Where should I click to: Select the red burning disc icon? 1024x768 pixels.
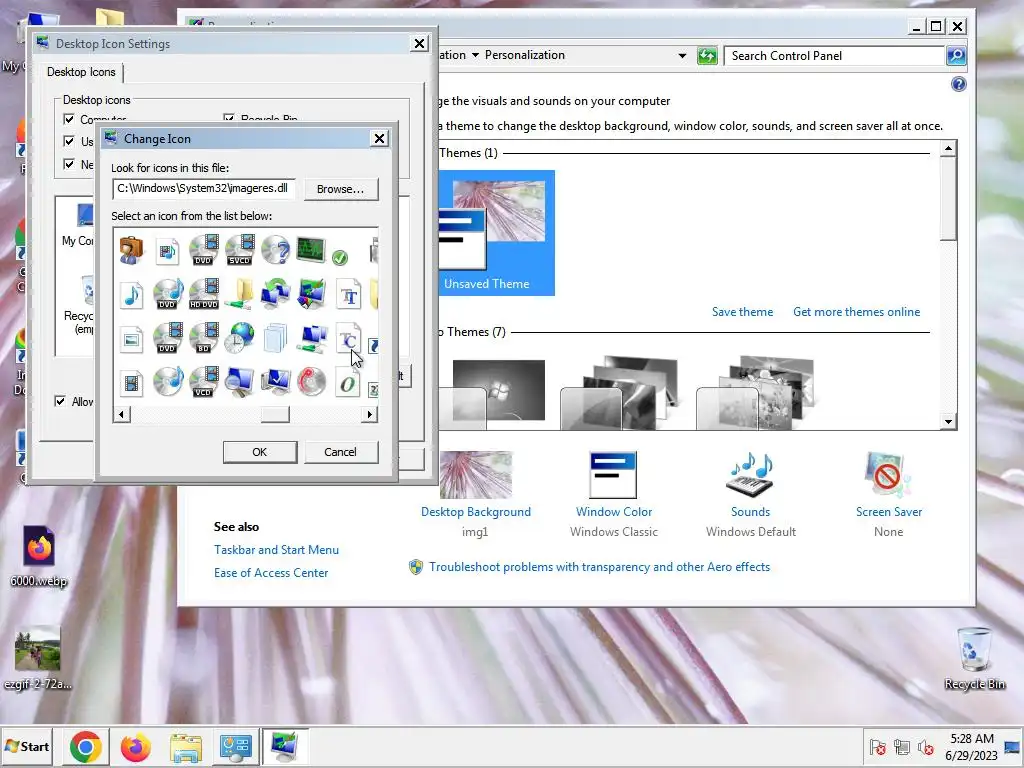coord(311,382)
